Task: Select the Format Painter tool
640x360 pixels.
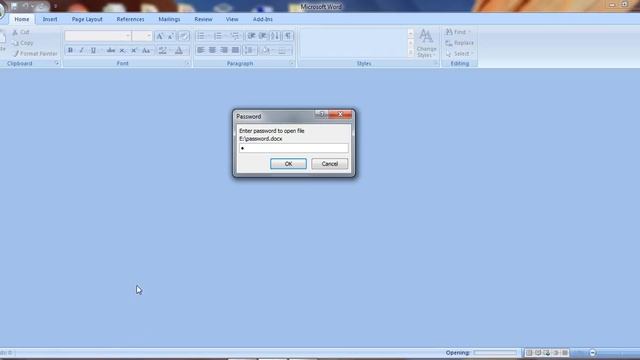Action: (35, 53)
